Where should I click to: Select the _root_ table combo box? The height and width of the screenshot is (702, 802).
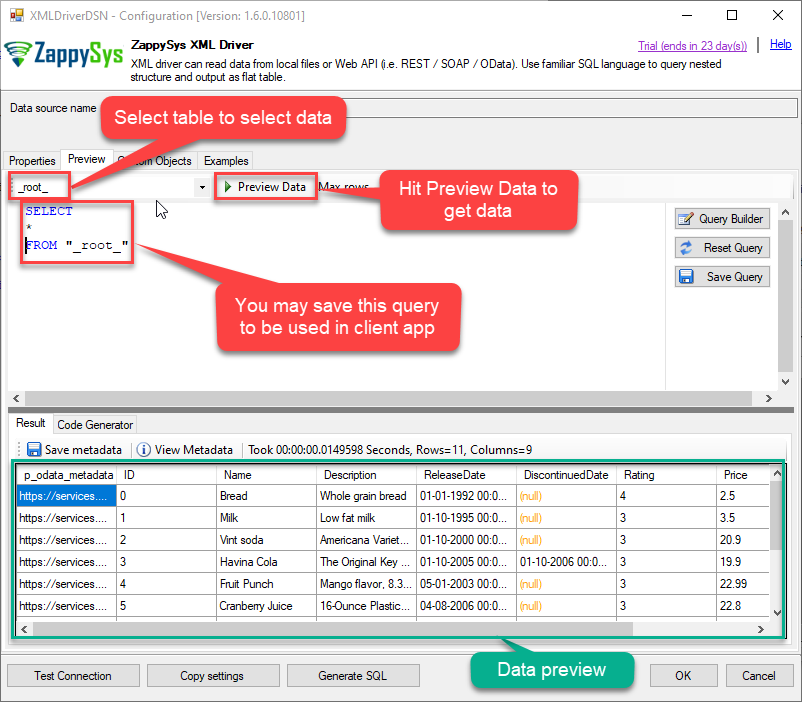tap(110, 187)
